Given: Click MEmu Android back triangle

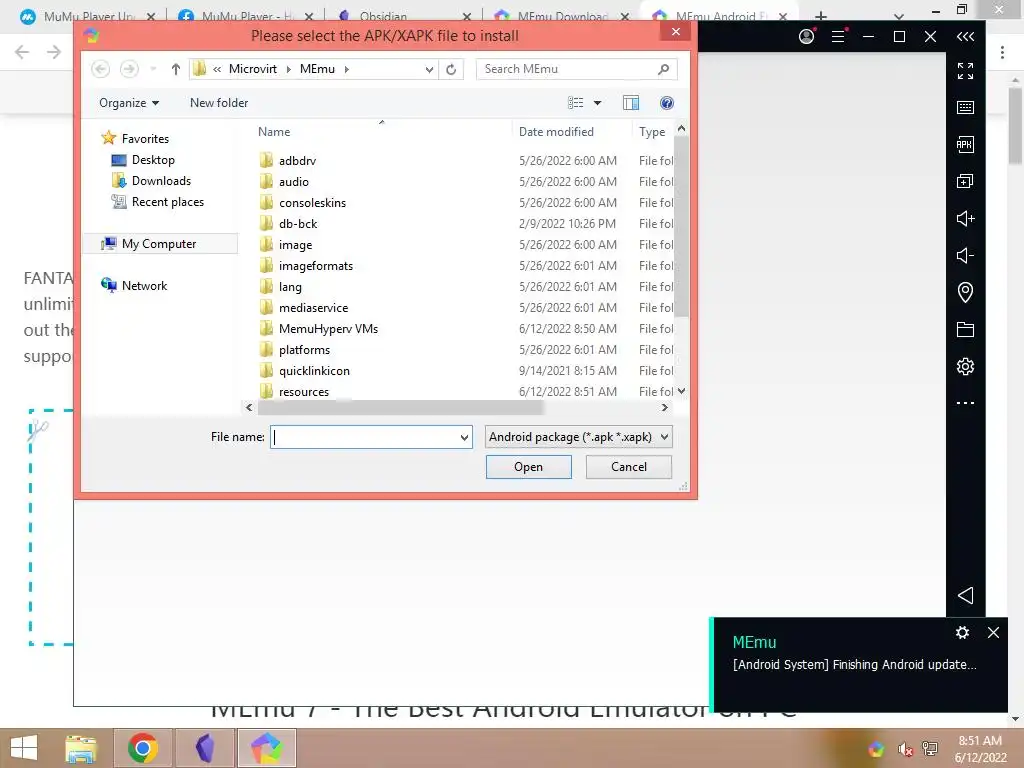Looking at the screenshot, I should [965, 595].
